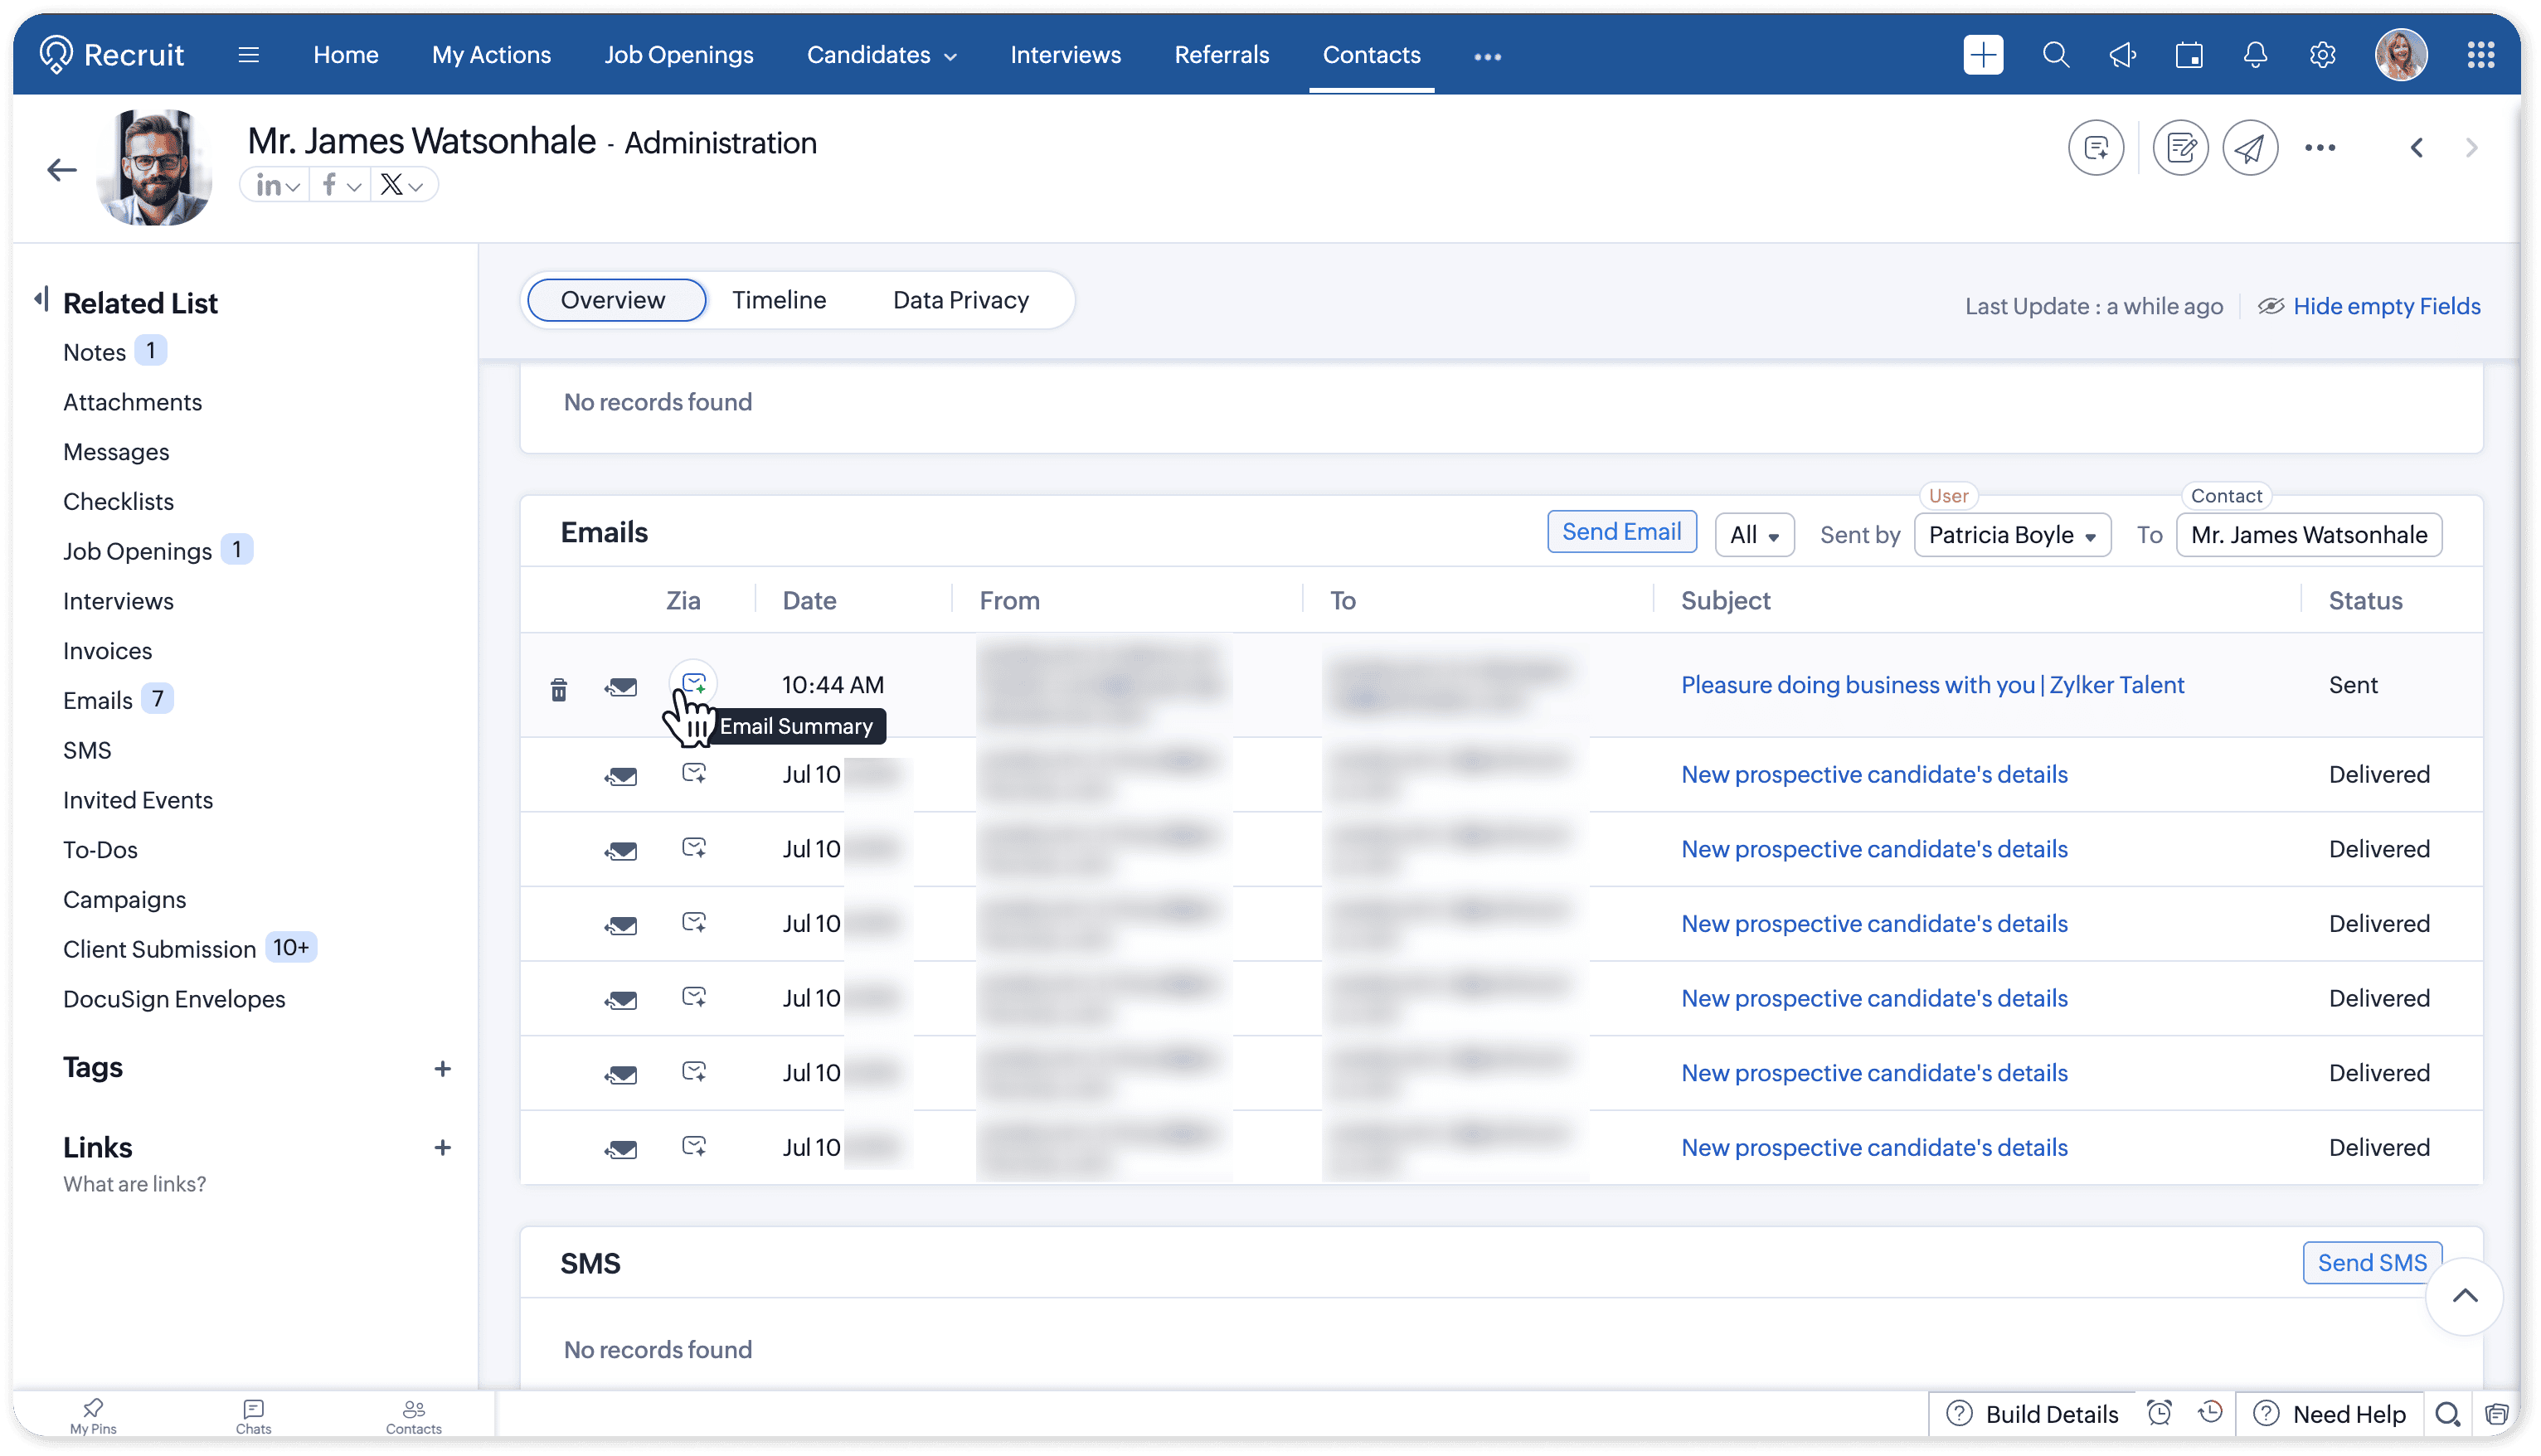
Task: Expand the Patricia Boyle sent-by dropdown
Action: coord(2012,535)
